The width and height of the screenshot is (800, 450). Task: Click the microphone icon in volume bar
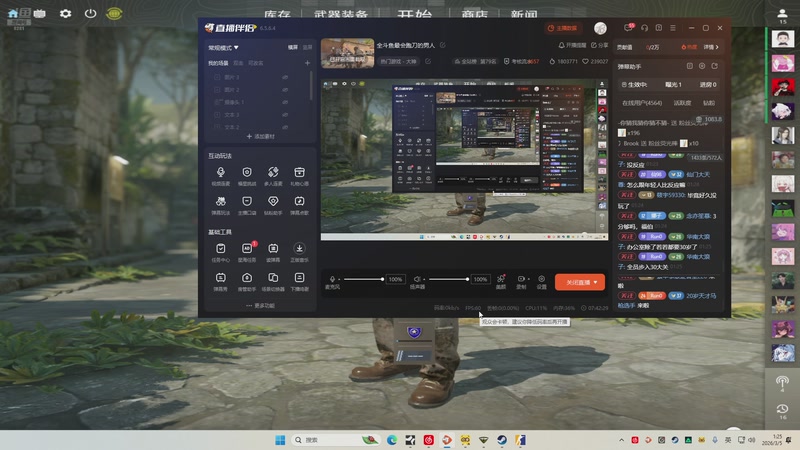pyautogui.click(x=332, y=279)
